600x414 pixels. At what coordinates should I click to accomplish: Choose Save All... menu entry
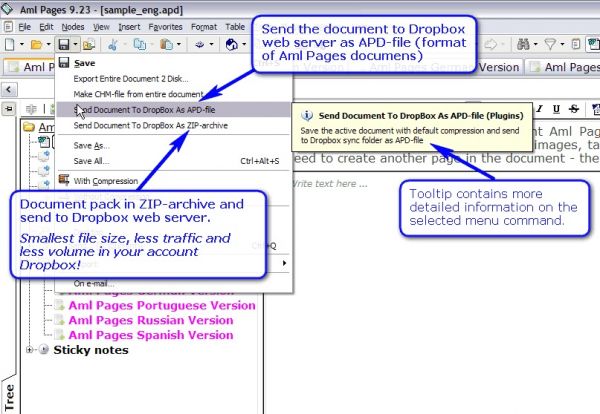pos(174,161)
